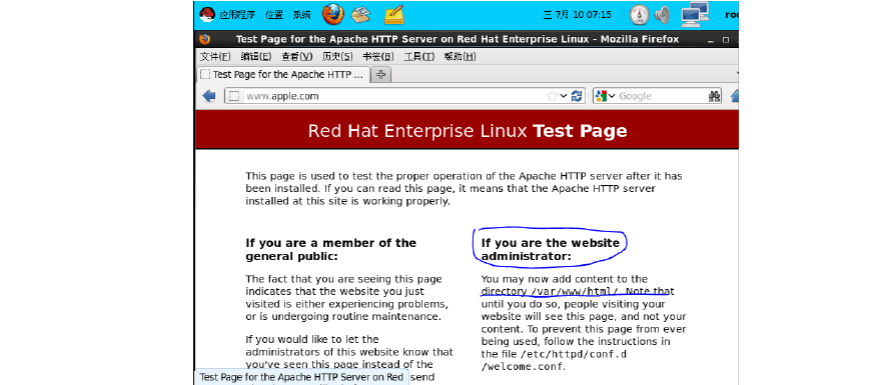
Task: Open the URL history dropdown arrow
Action: tap(564, 96)
